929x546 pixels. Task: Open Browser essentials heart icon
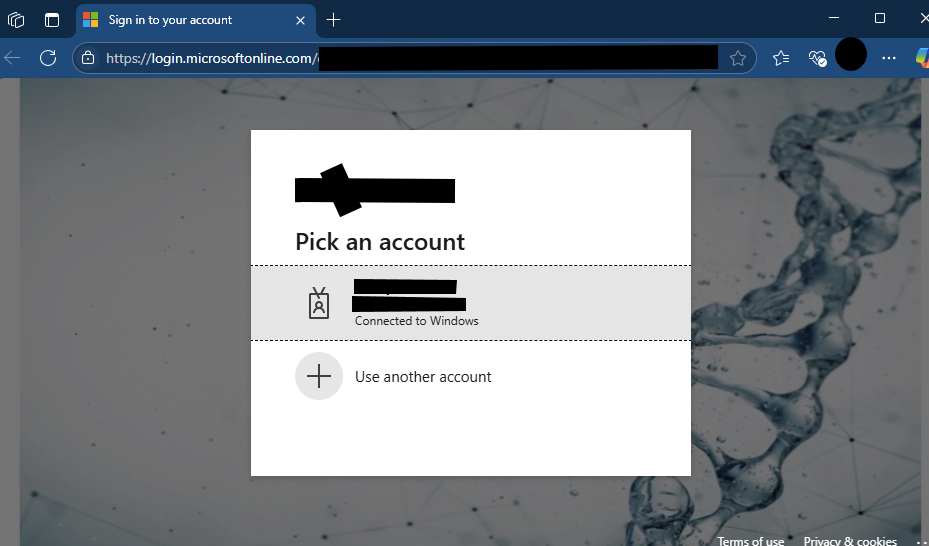click(817, 58)
